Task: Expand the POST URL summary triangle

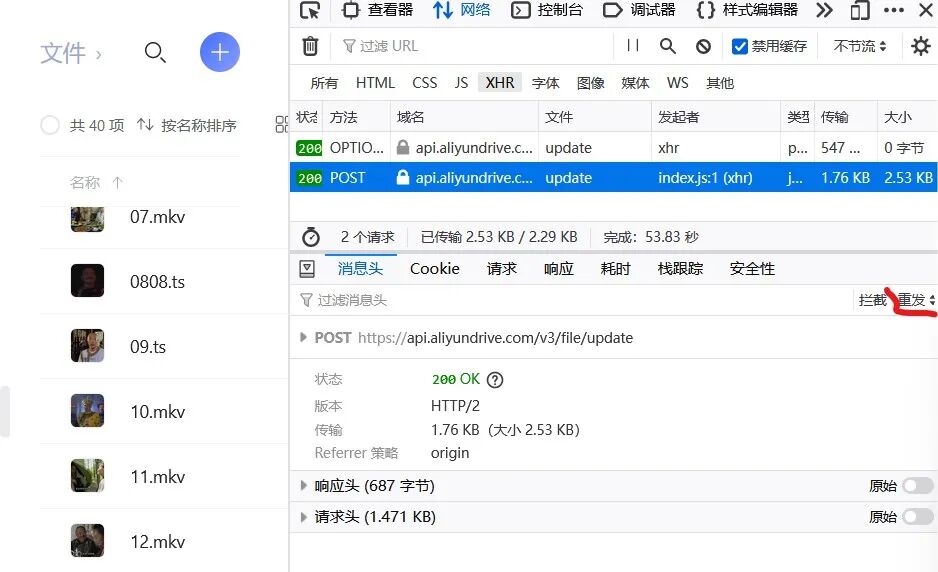Action: pyautogui.click(x=303, y=337)
